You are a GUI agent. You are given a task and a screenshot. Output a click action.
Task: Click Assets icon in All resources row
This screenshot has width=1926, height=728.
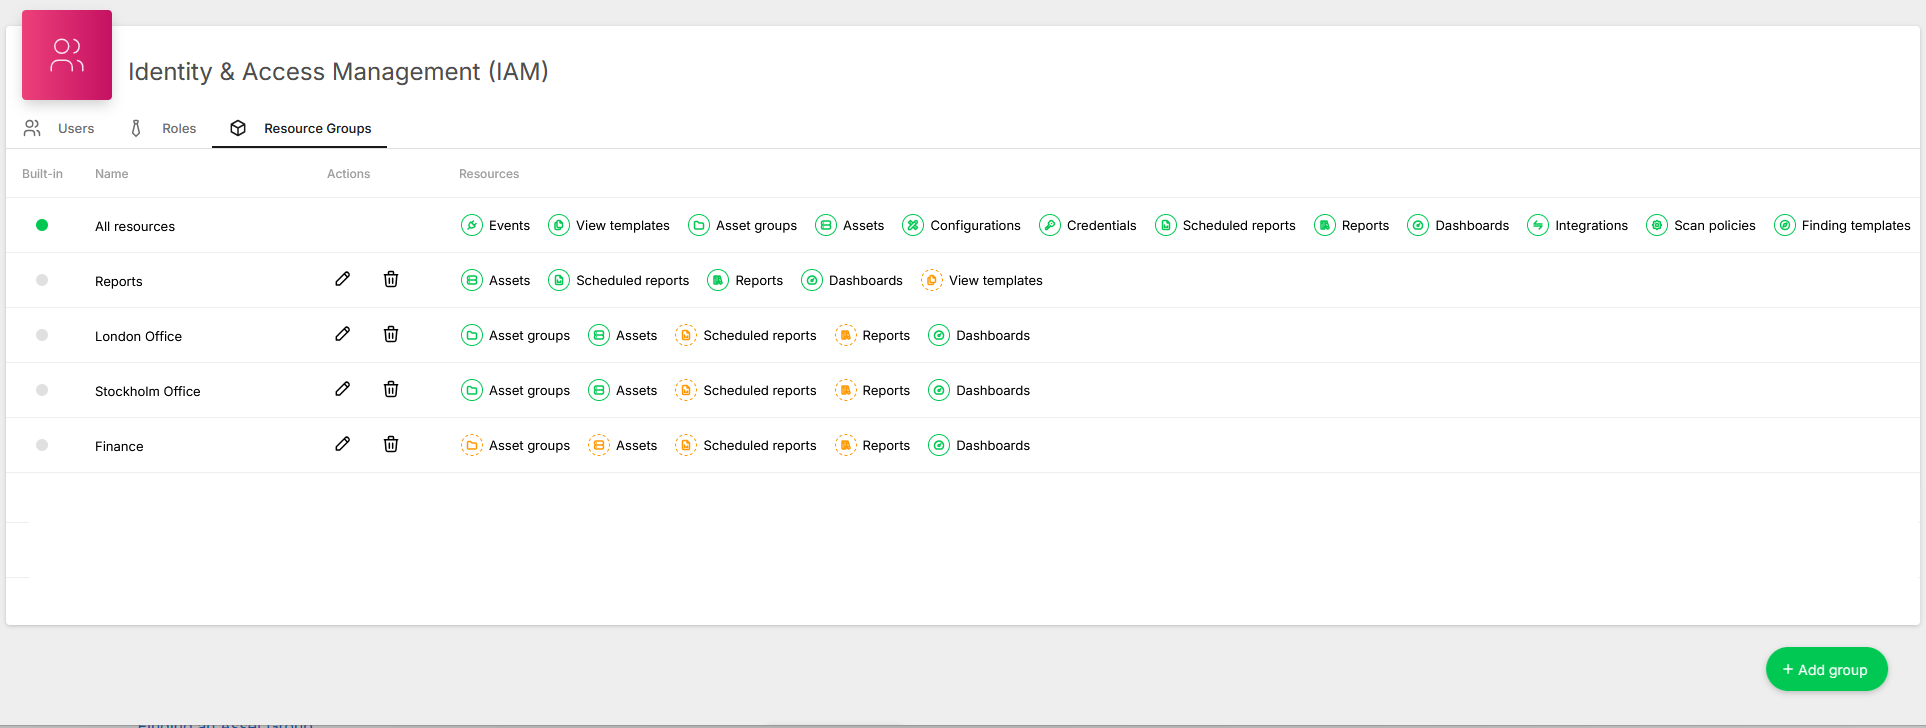[826, 225]
